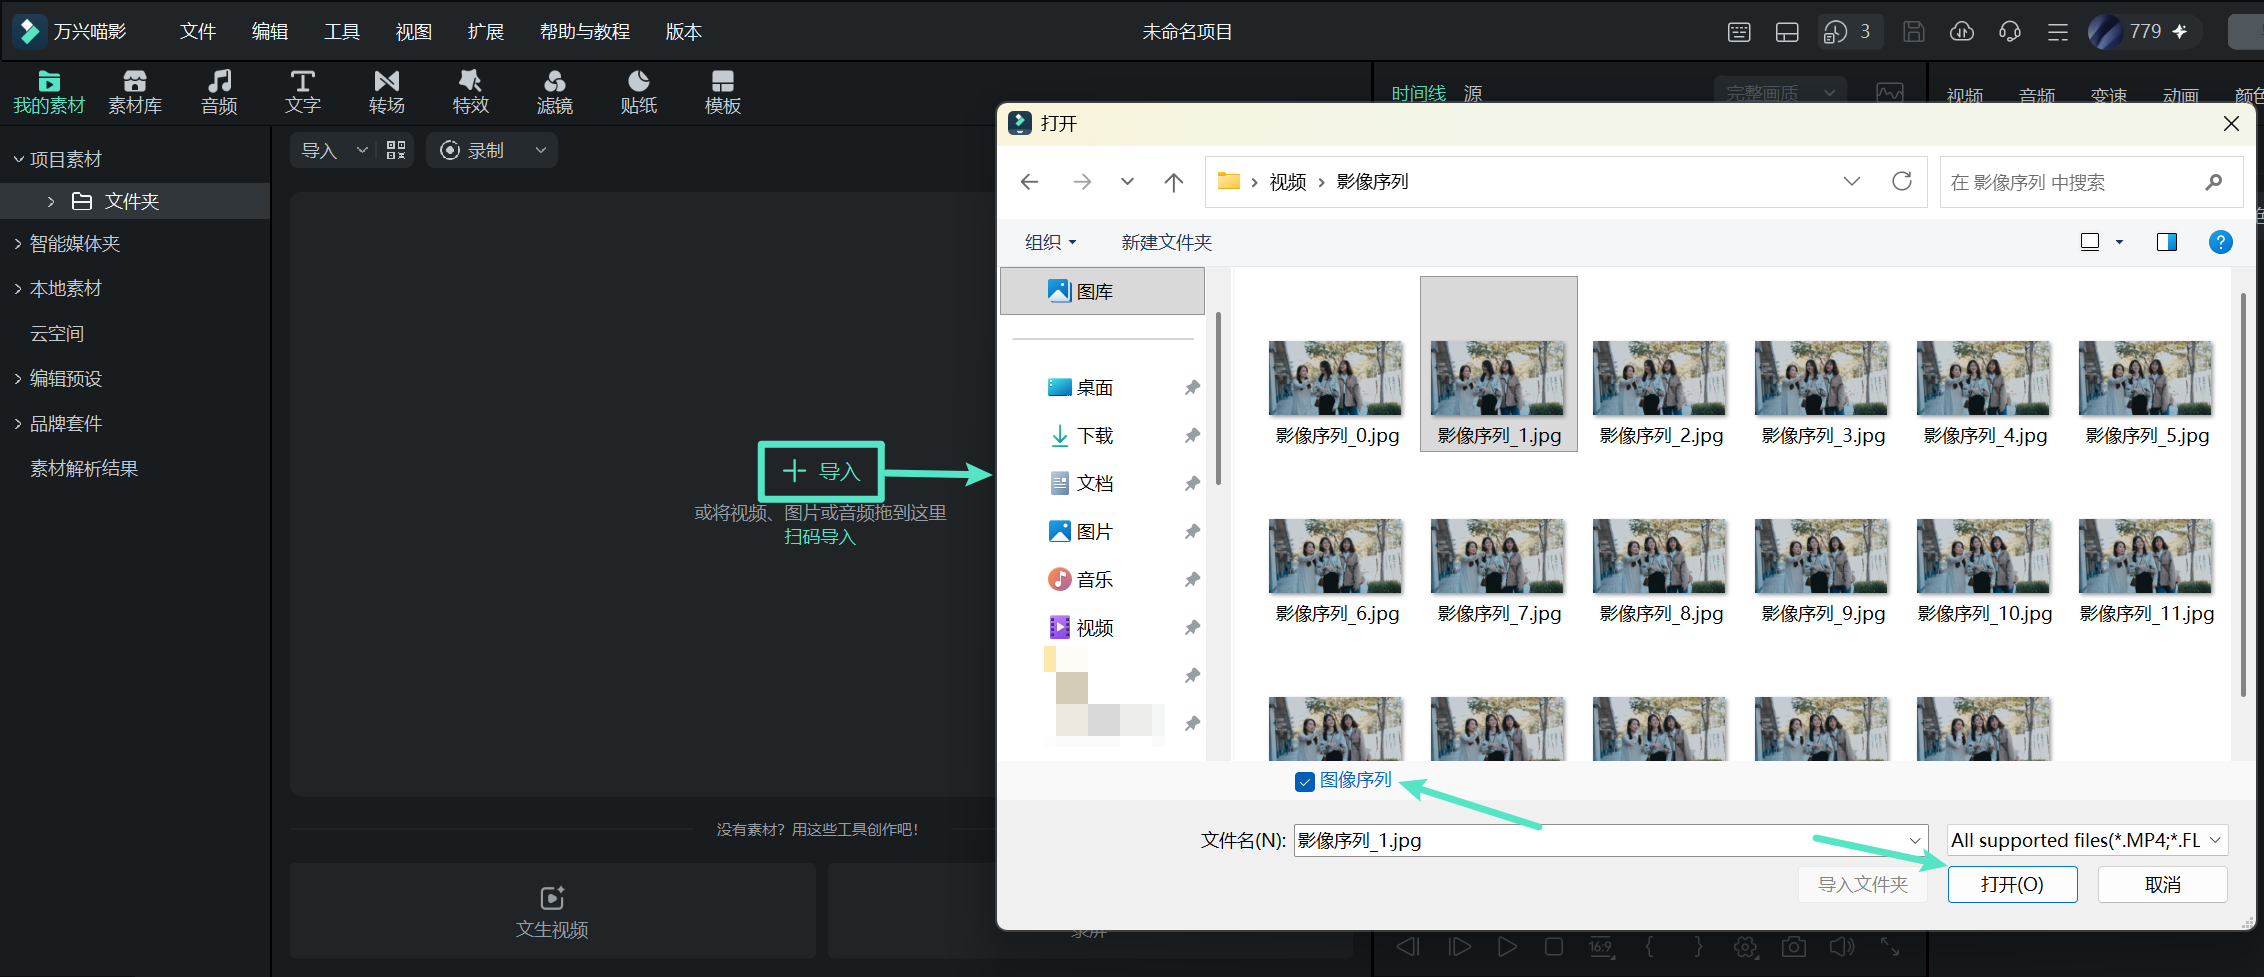Screen dimensions: 2264x977
Task: Select 音乐 in dialog sidebar
Action: pos(1095,579)
